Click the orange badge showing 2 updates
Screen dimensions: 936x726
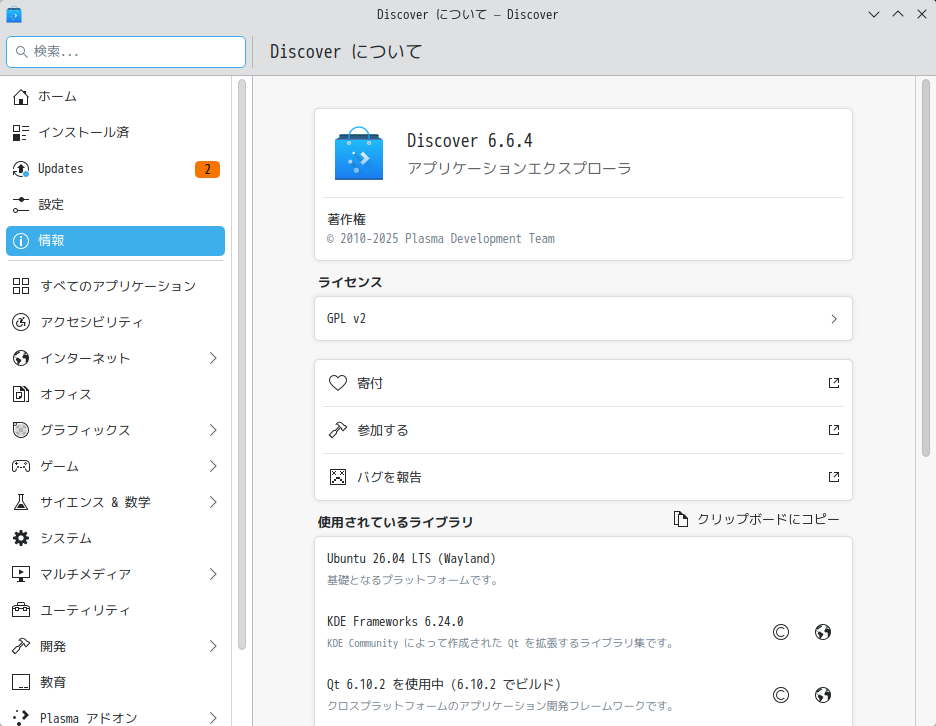point(207,170)
